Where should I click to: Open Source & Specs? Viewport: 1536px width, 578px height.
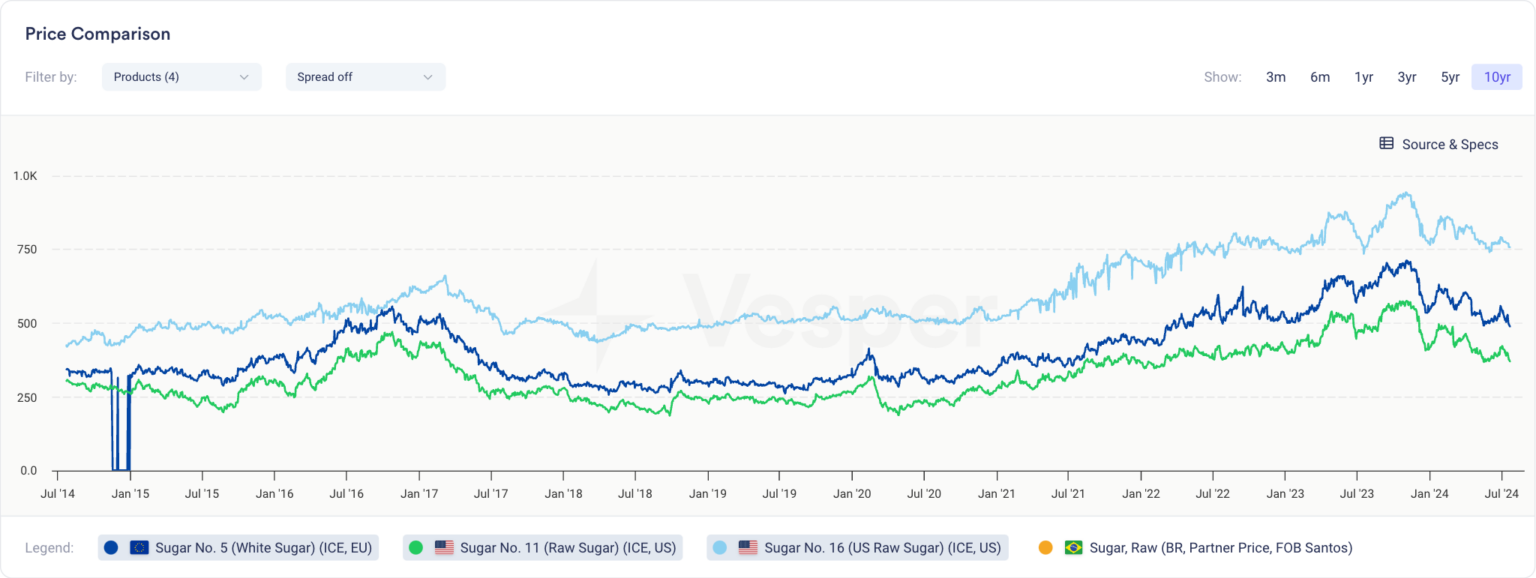pyautogui.click(x=1450, y=144)
